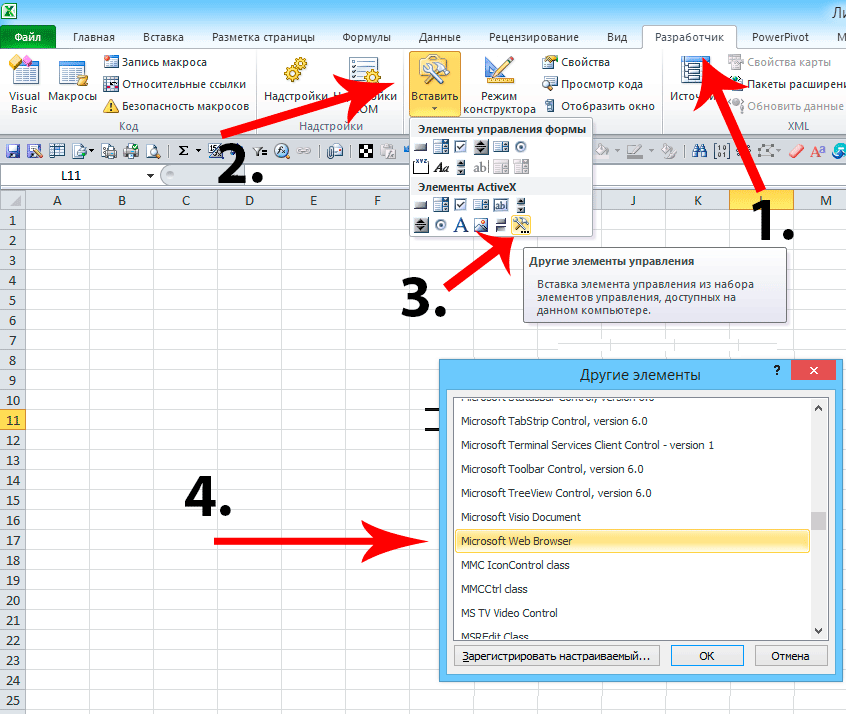Switch to the Данные tab

point(440,37)
